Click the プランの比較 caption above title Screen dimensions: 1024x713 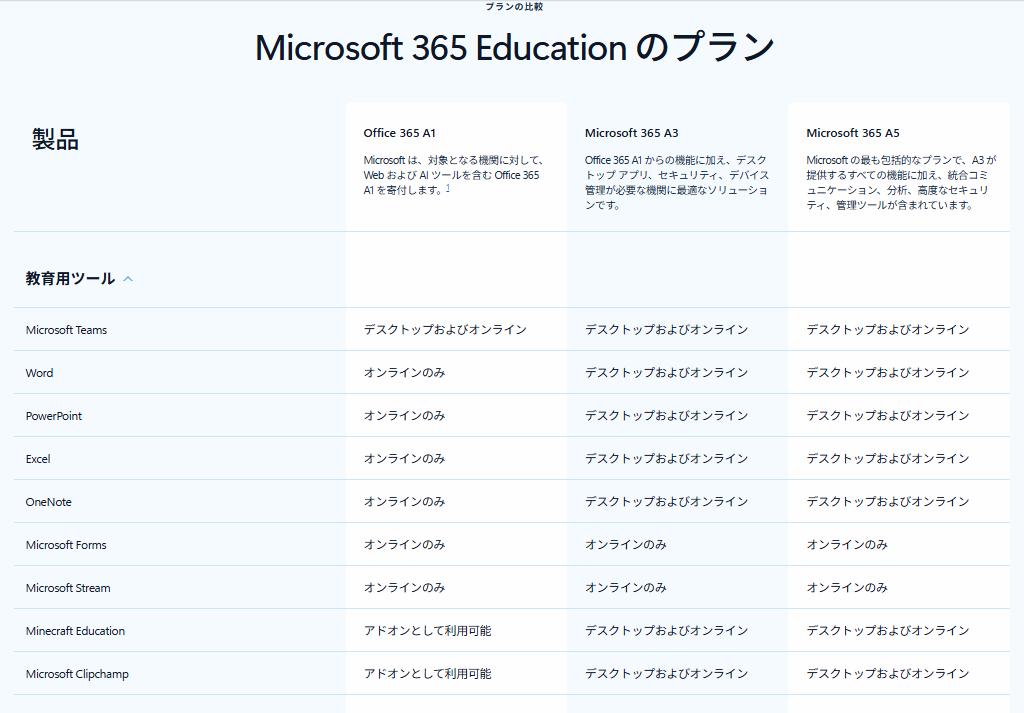click(x=515, y=7)
